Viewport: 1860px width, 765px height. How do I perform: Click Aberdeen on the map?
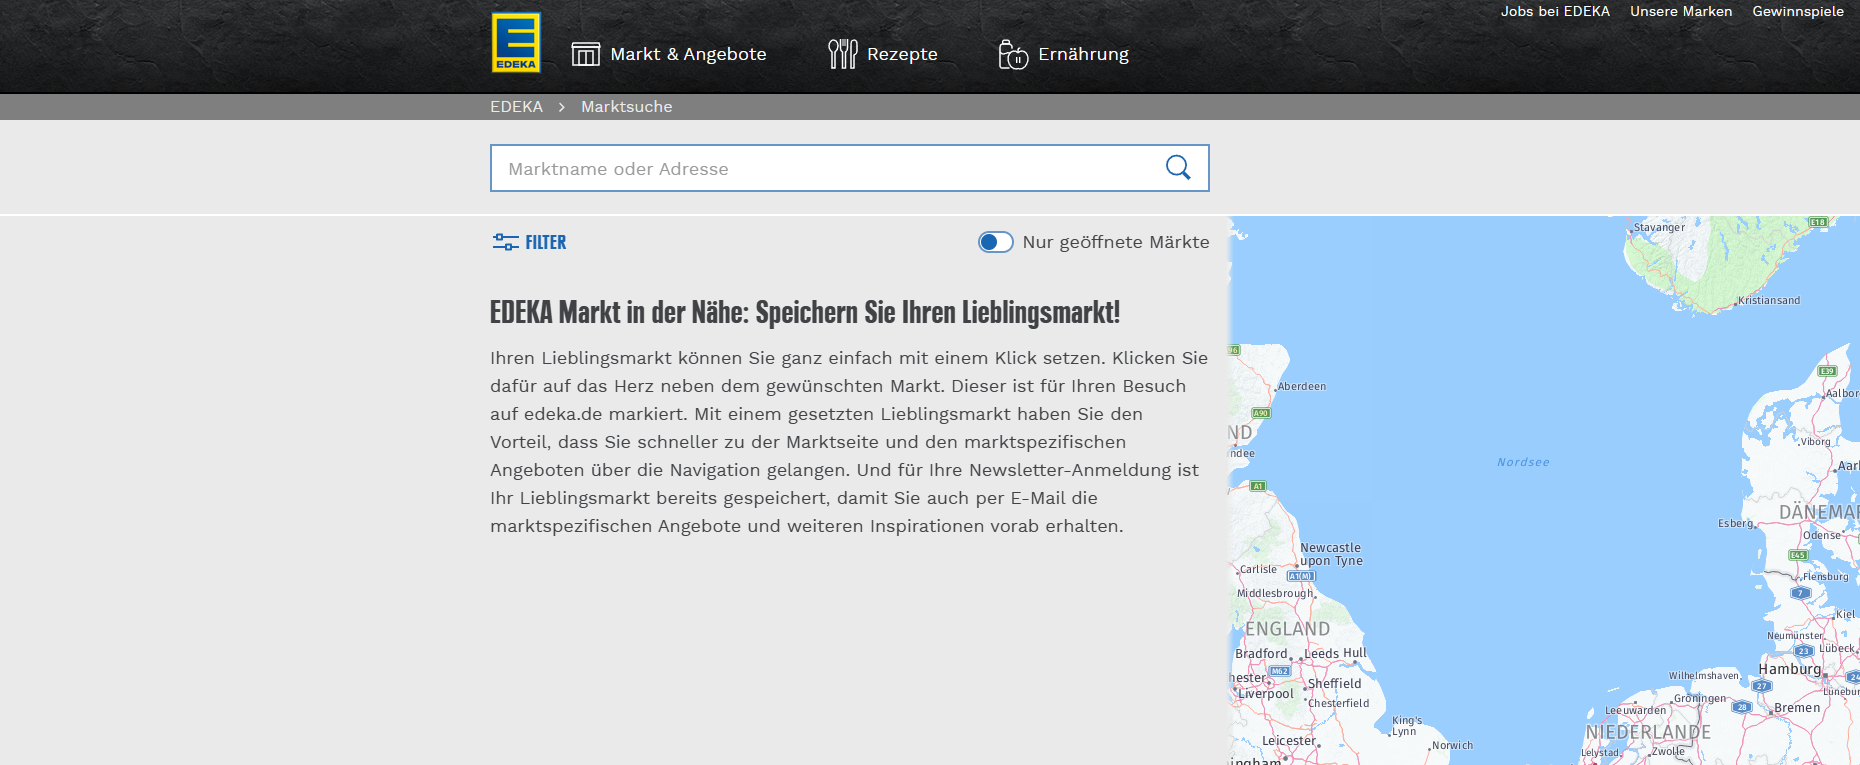point(1302,386)
